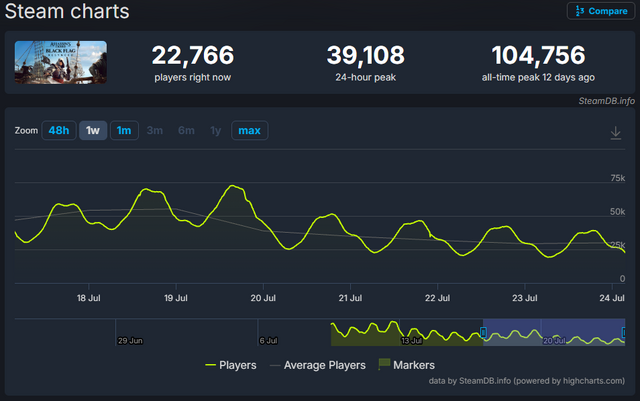
Task: Click the 1y zoom option
Action: (x=216, y=130)
